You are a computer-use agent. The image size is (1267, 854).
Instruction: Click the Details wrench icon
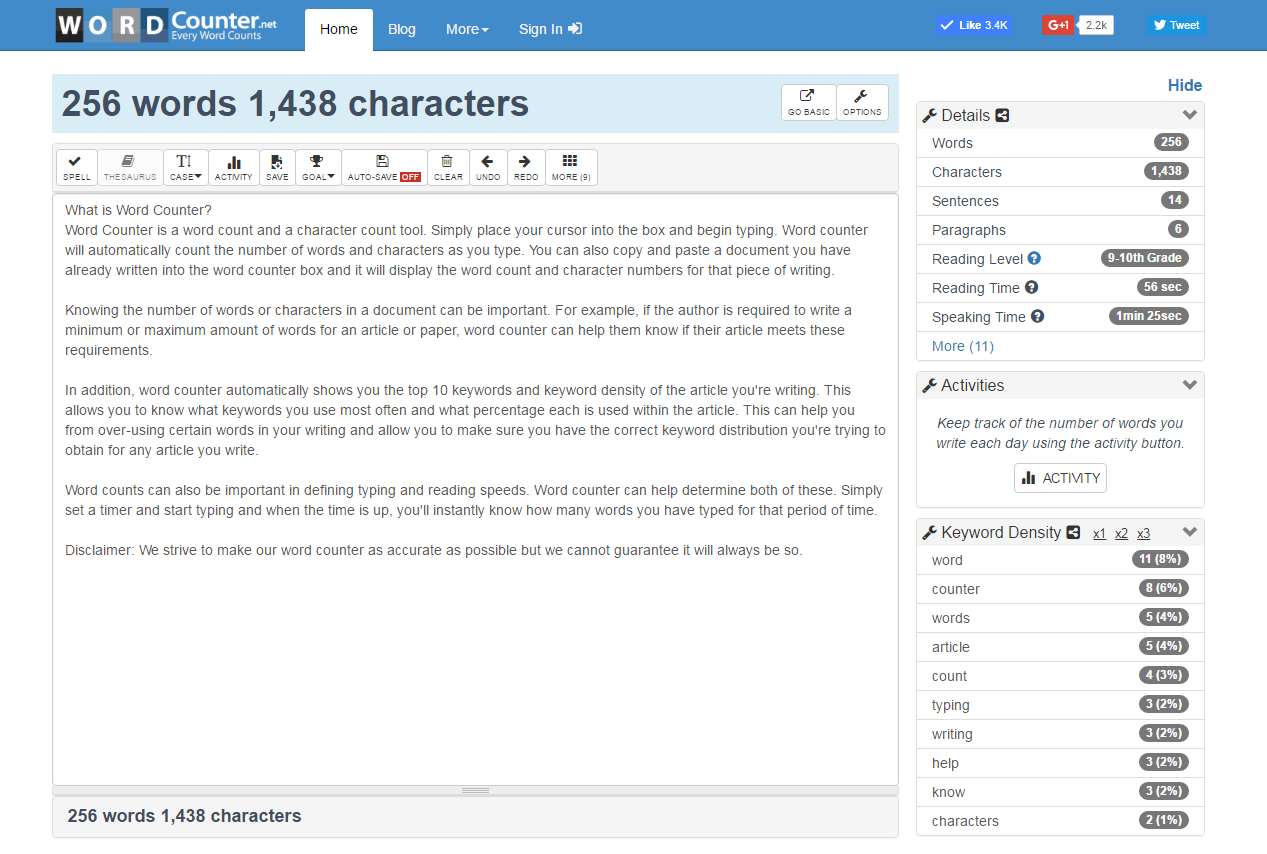pyautogui.click(x=929, y=116)
